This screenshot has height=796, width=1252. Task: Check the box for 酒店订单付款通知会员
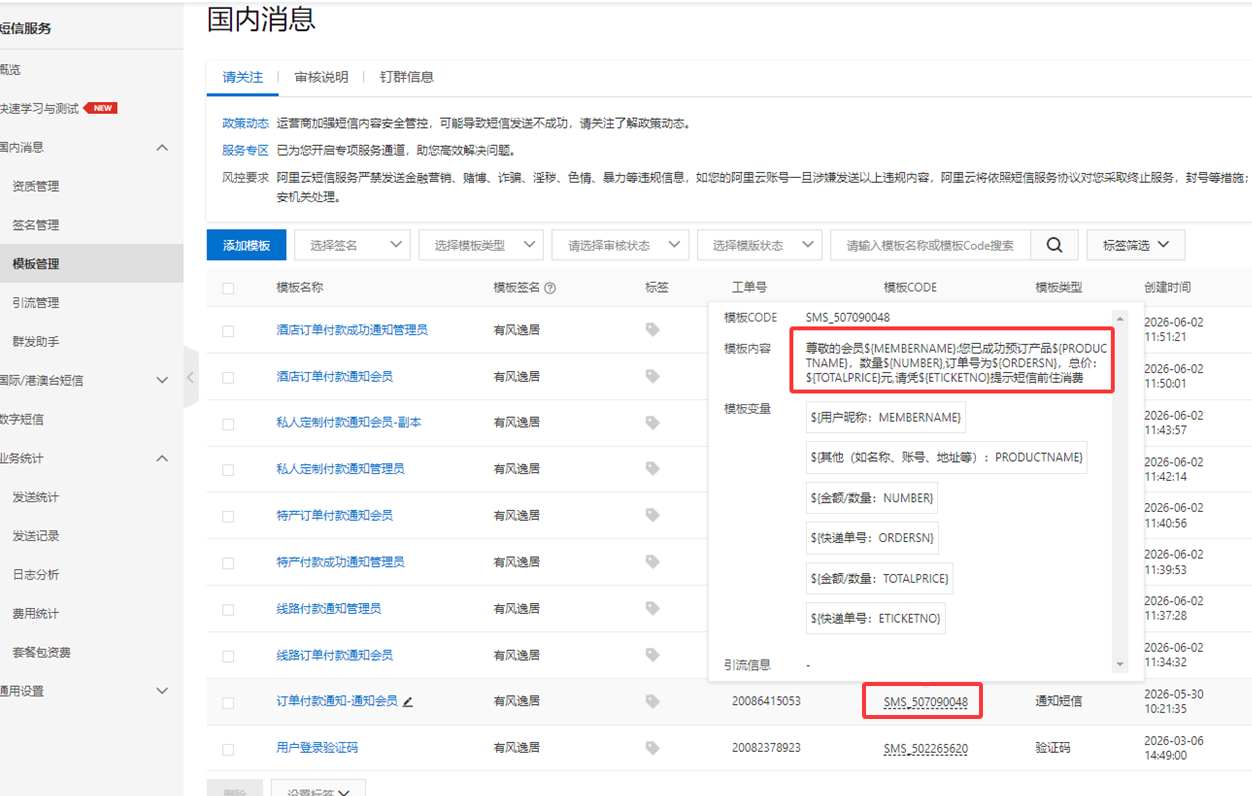pyautogui.click(x=228, y=378)
